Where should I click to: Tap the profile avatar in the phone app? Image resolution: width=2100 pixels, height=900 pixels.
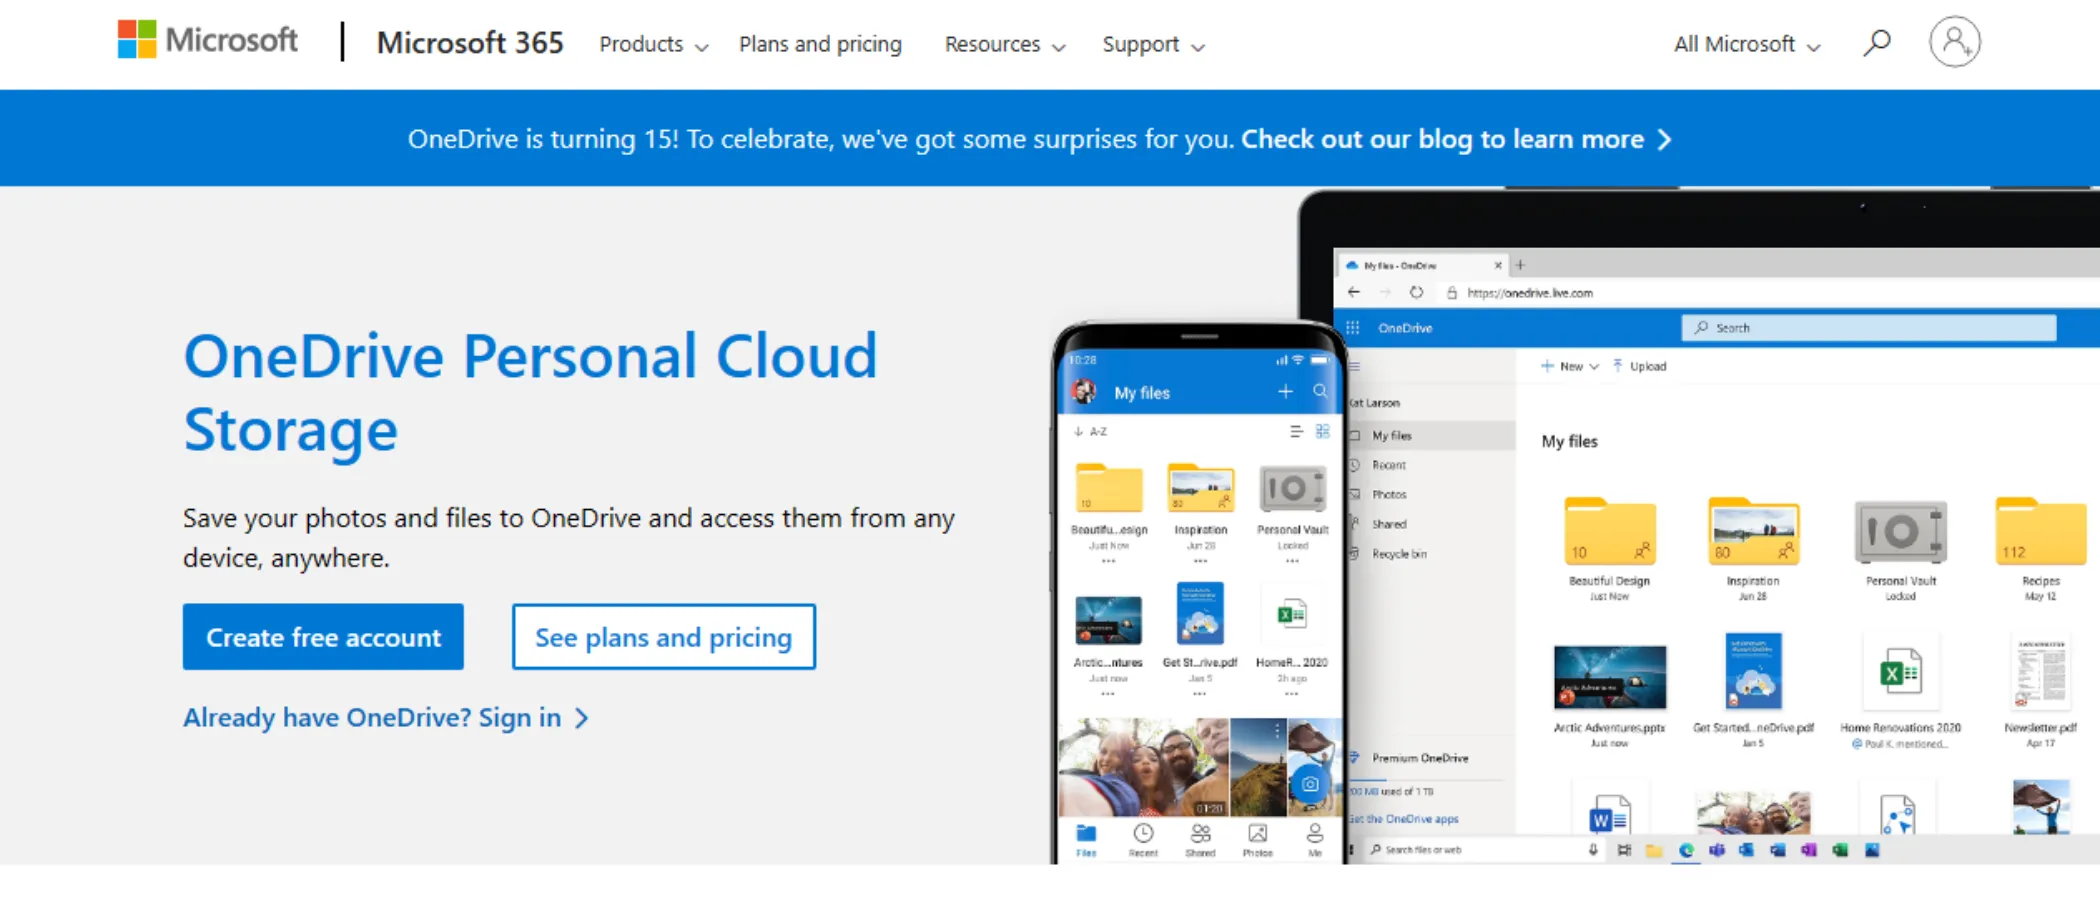click(x=1084, y=392)
